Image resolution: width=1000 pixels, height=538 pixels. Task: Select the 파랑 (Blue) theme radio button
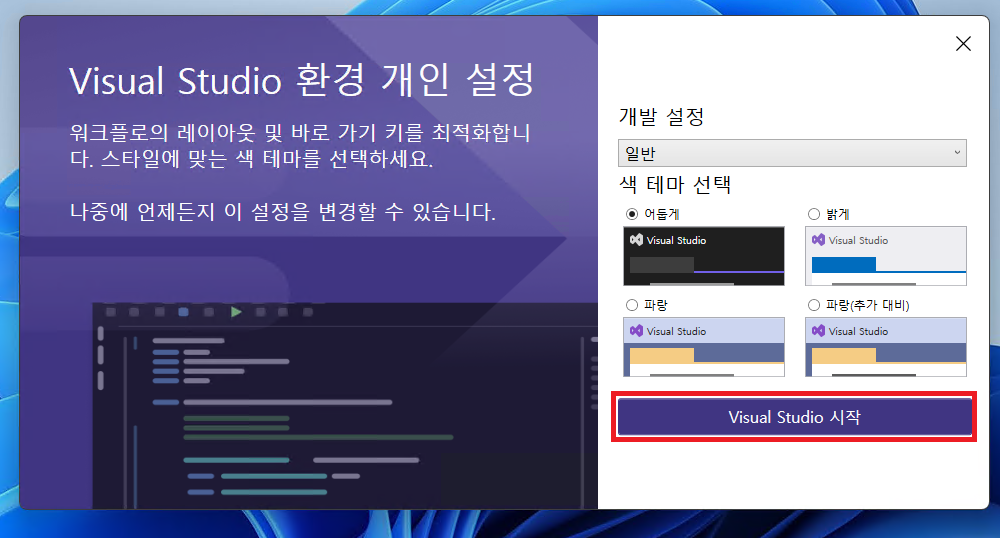[631, 304]
